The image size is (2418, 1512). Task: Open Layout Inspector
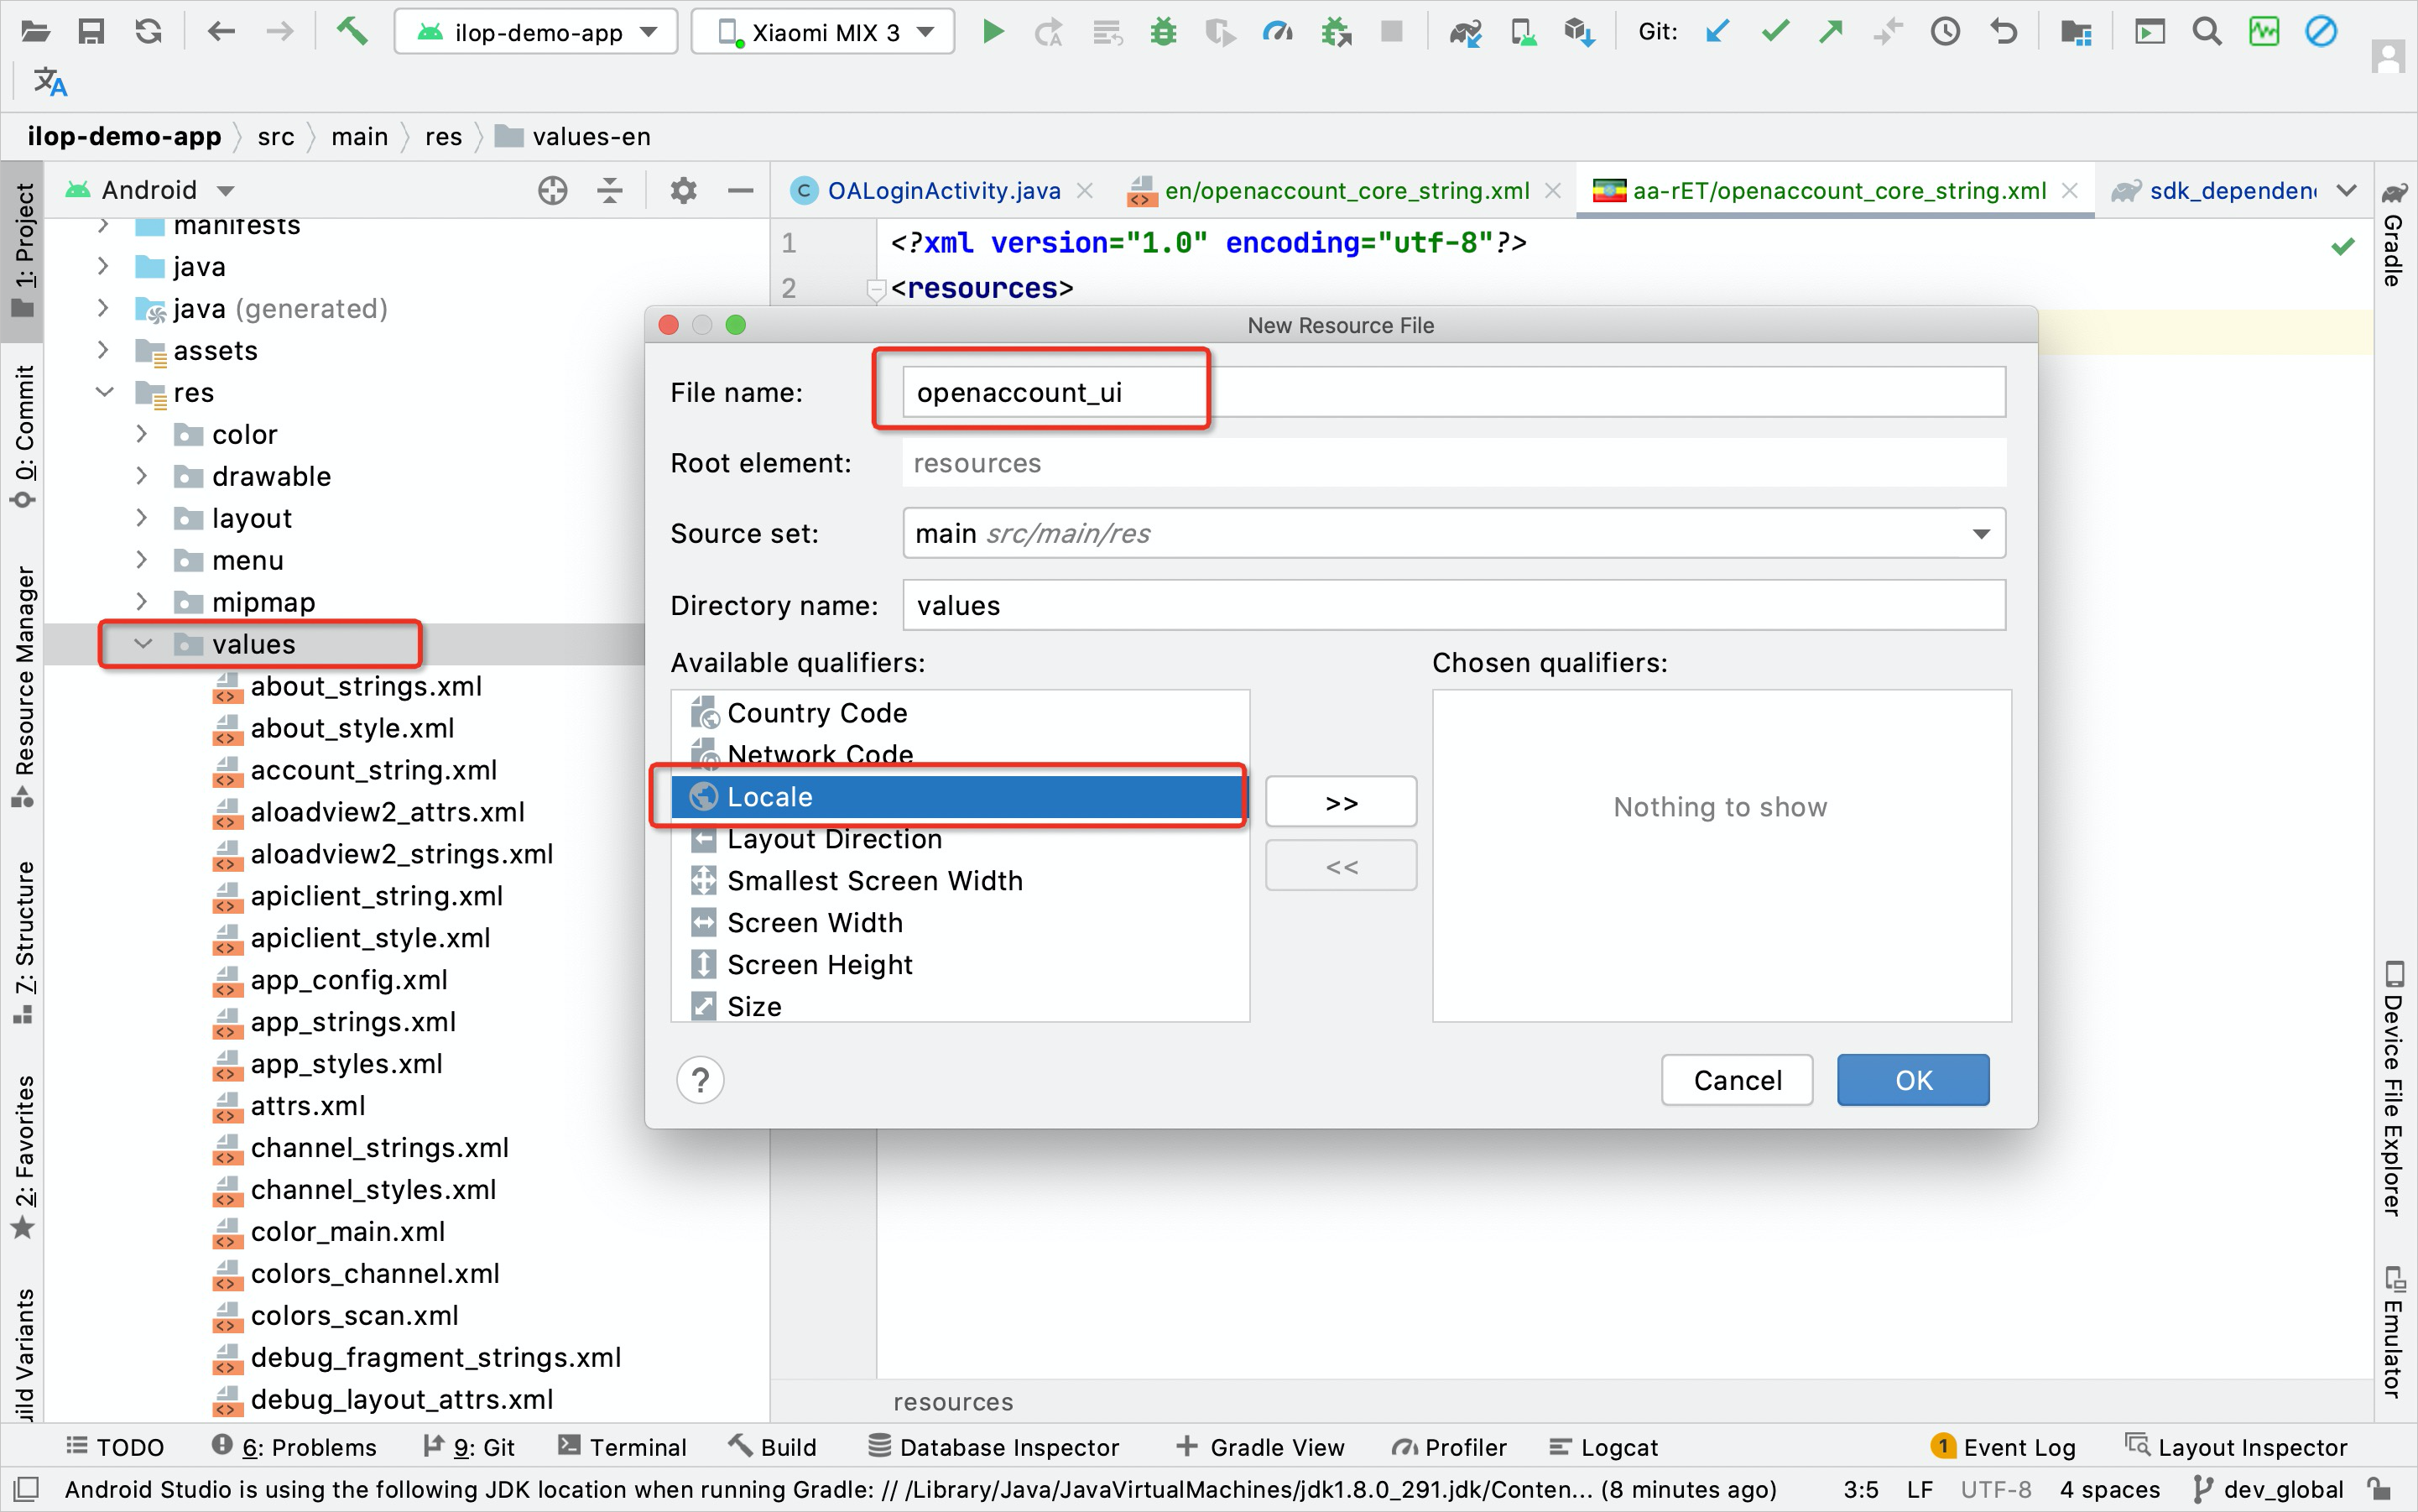(x=2236, y=1447)
